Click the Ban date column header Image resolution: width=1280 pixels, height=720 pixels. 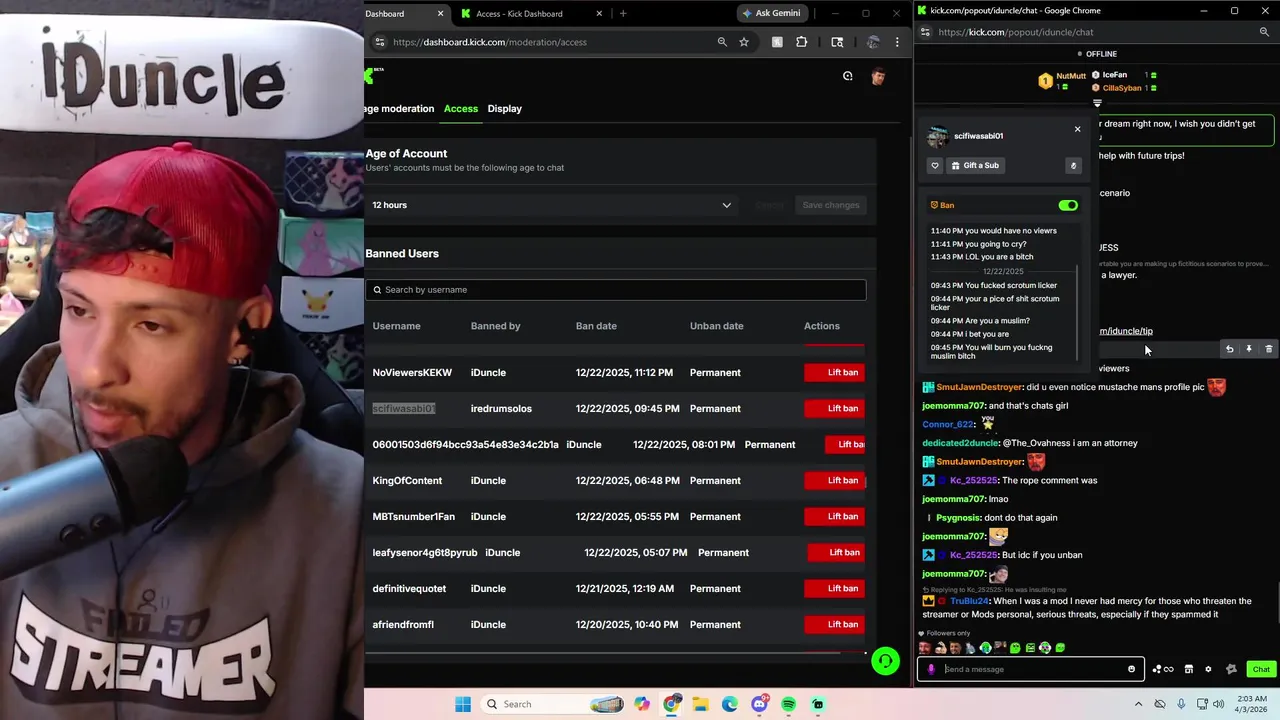coord(596,326)
